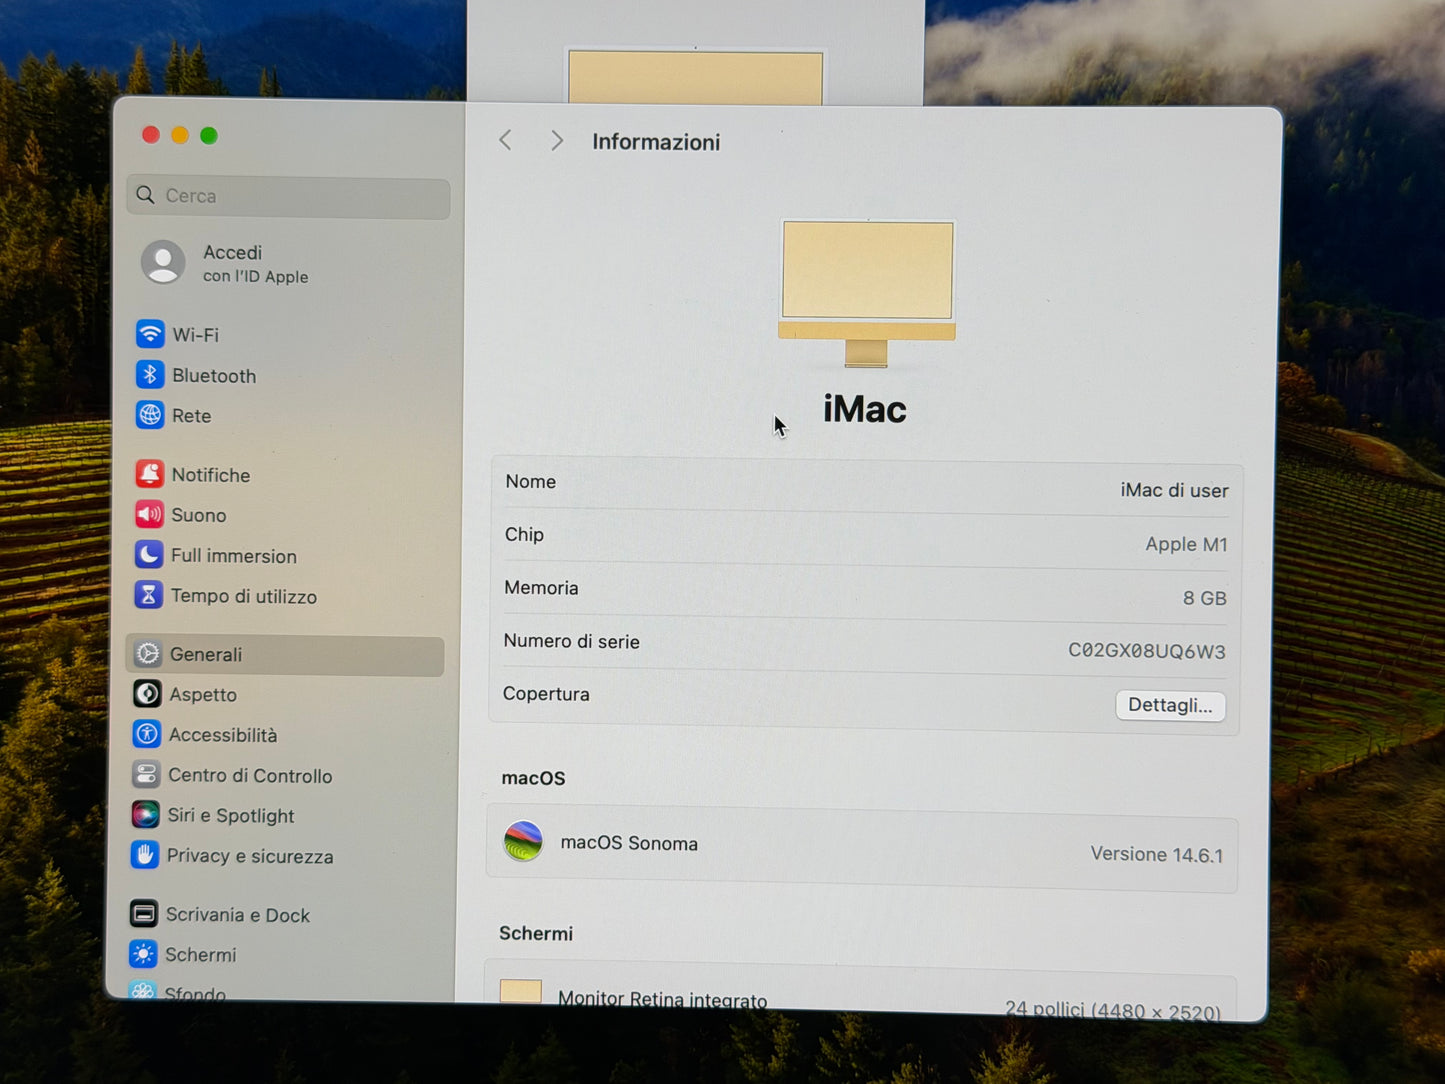1445x1084 pixels.
Task: Select Suono sidebar label
Action: 198,515
